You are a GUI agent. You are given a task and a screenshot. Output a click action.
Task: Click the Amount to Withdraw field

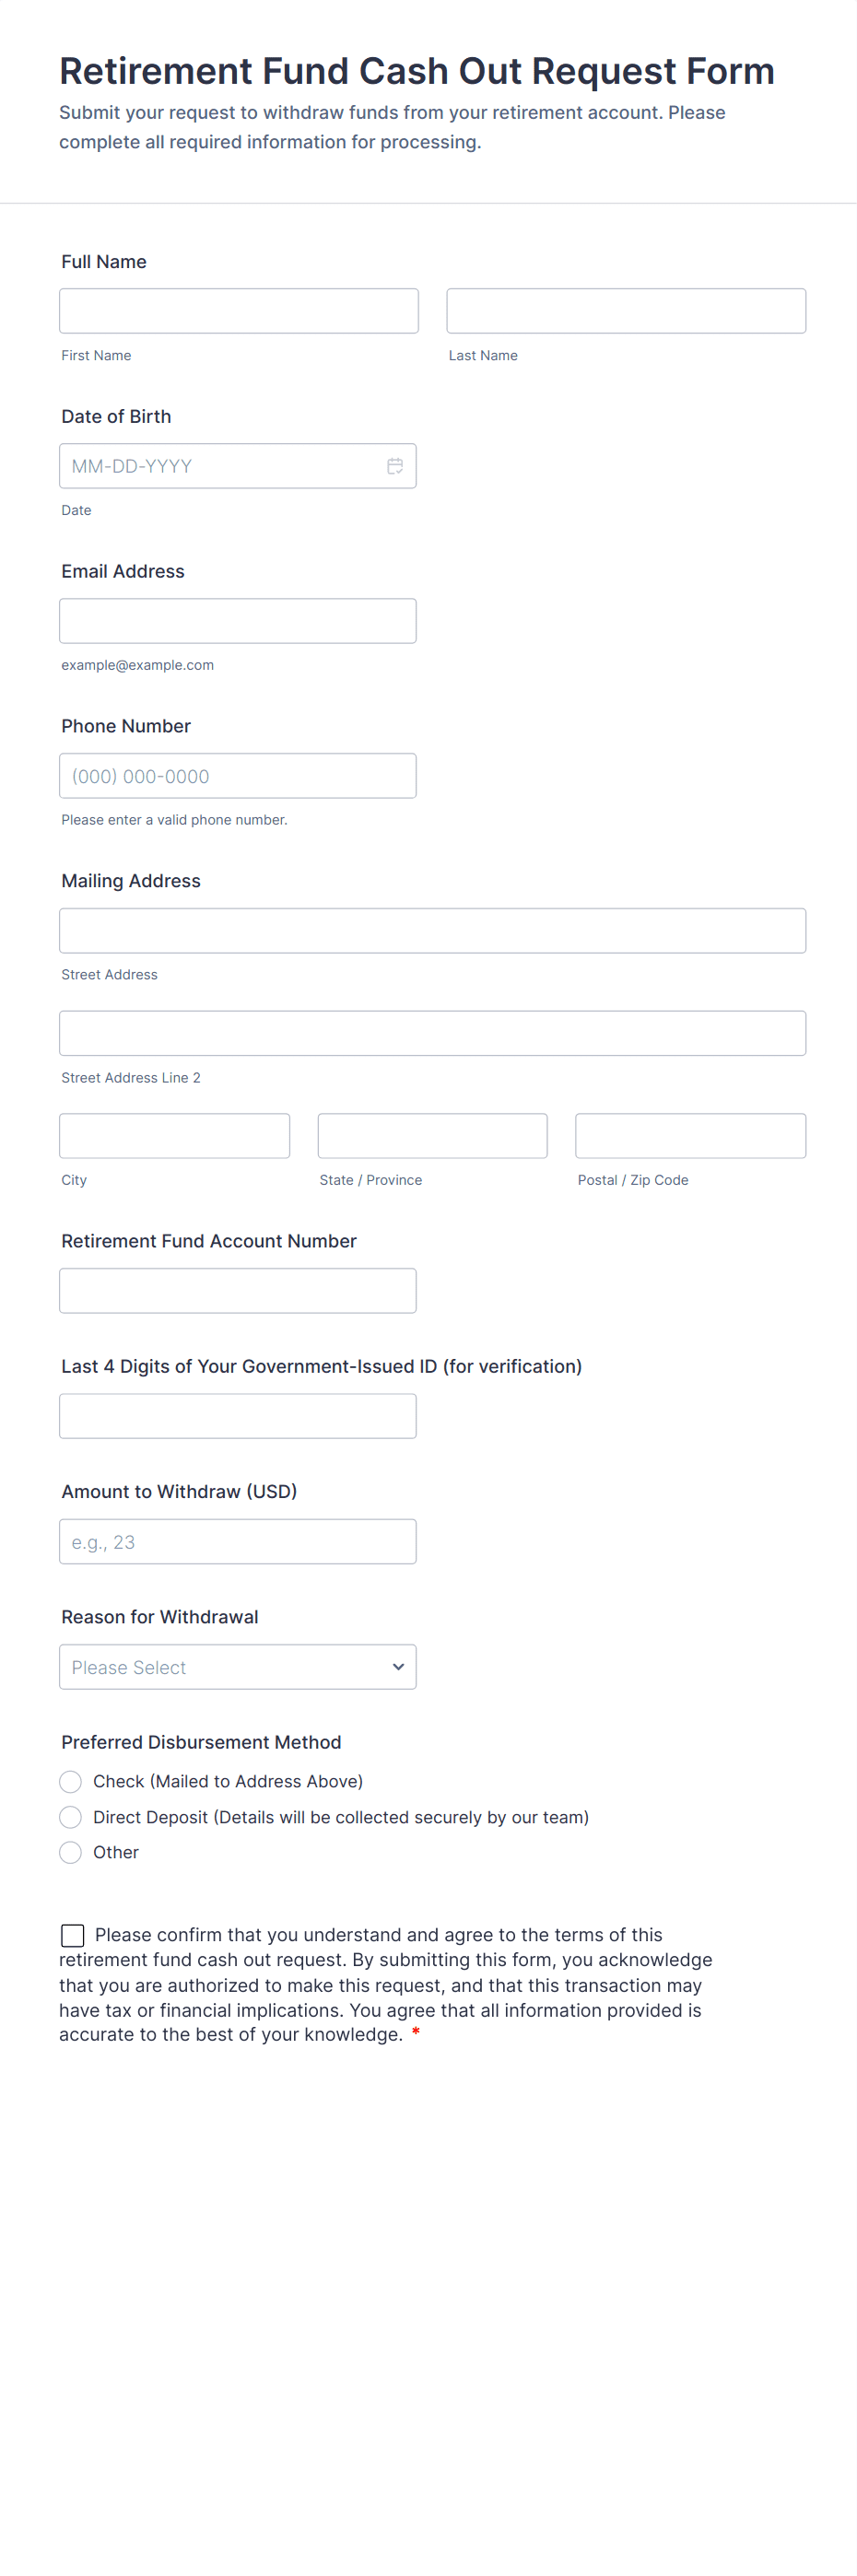point(237,1542)
